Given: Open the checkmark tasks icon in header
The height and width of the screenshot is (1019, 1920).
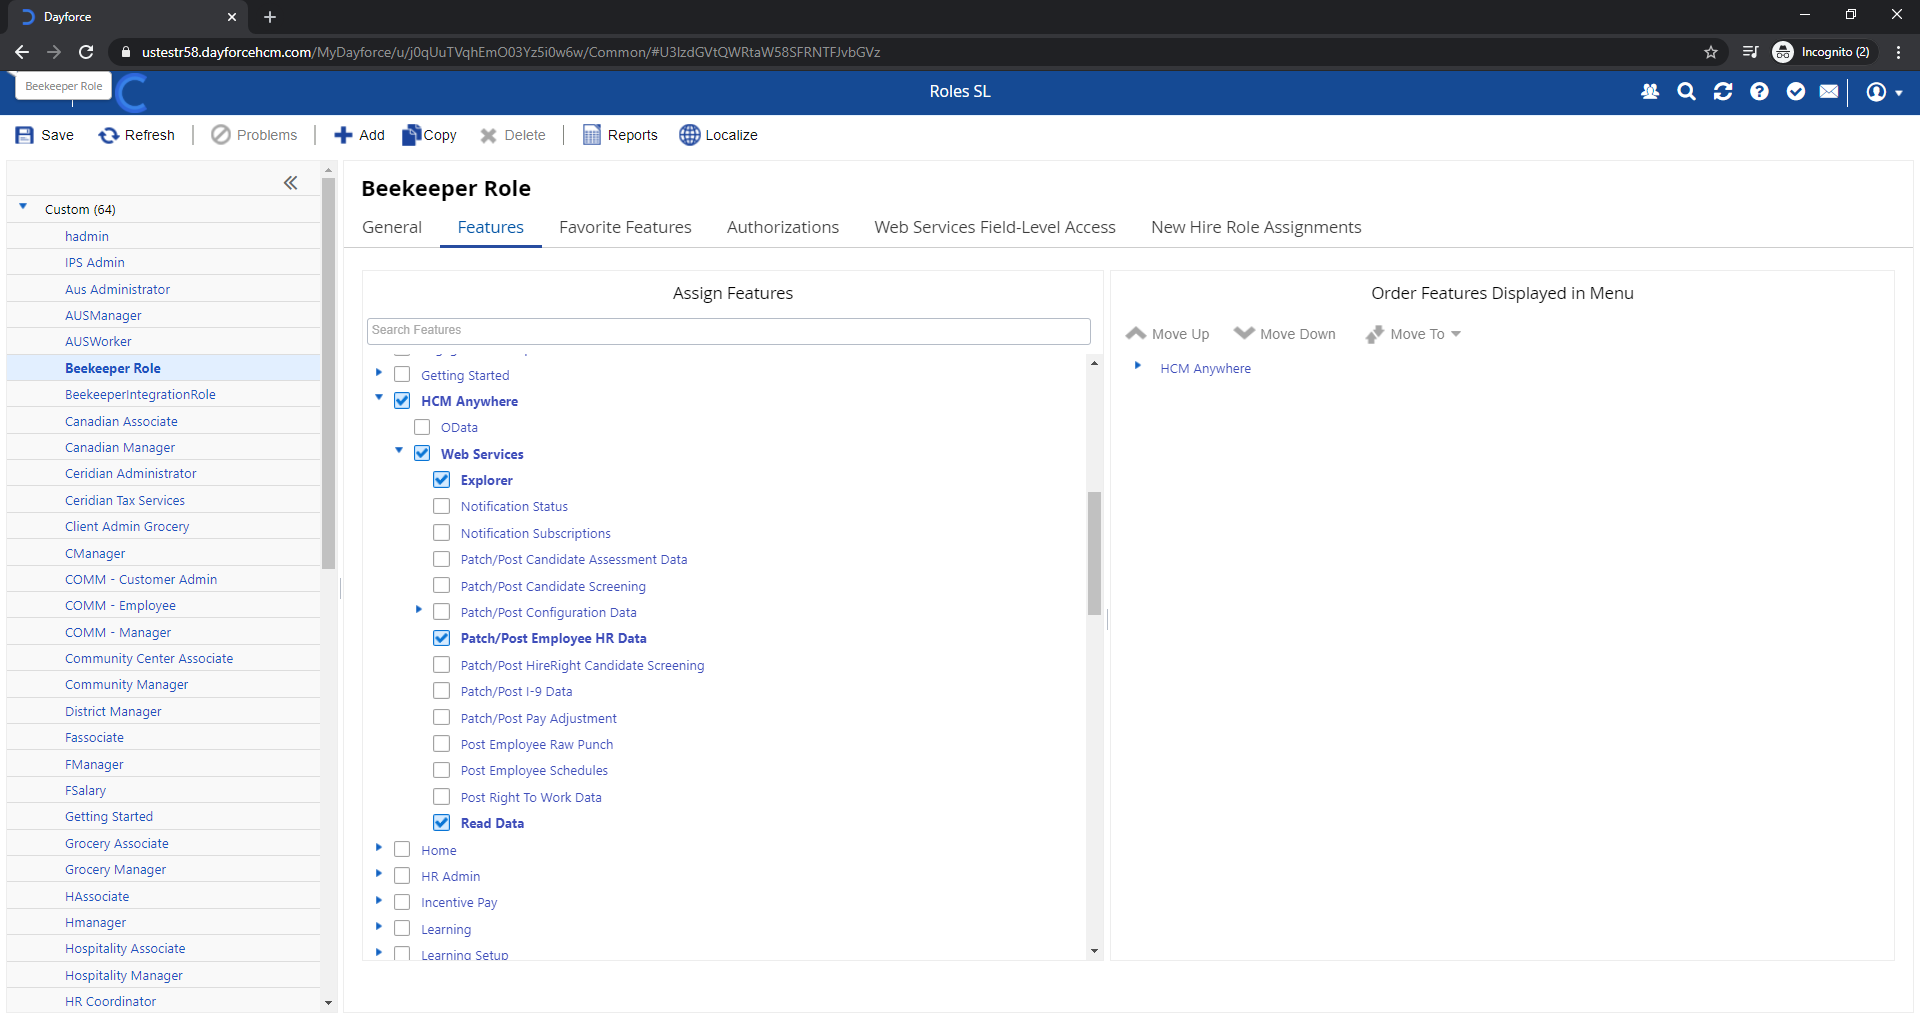Looking at the screenshot, I should point(1796,91).
